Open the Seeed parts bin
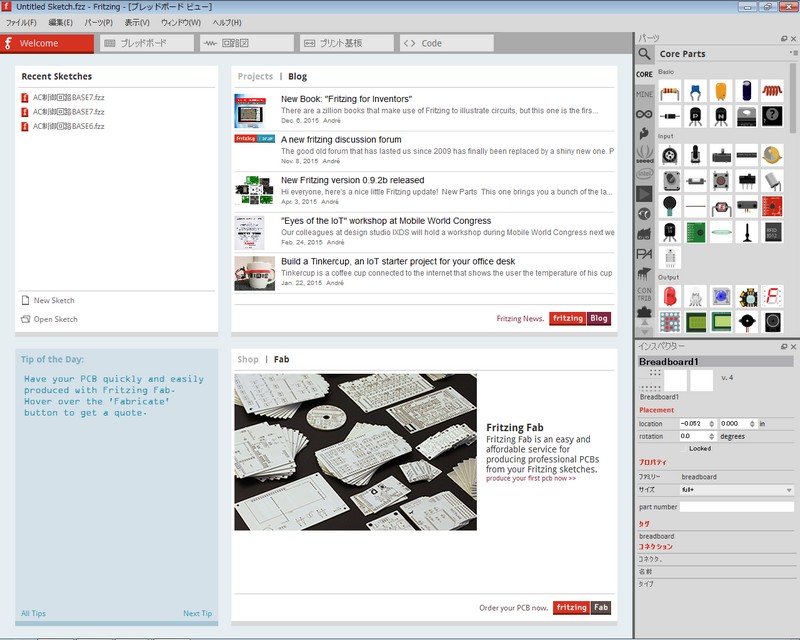Viewport: 800px width, 640px height. 644,154
